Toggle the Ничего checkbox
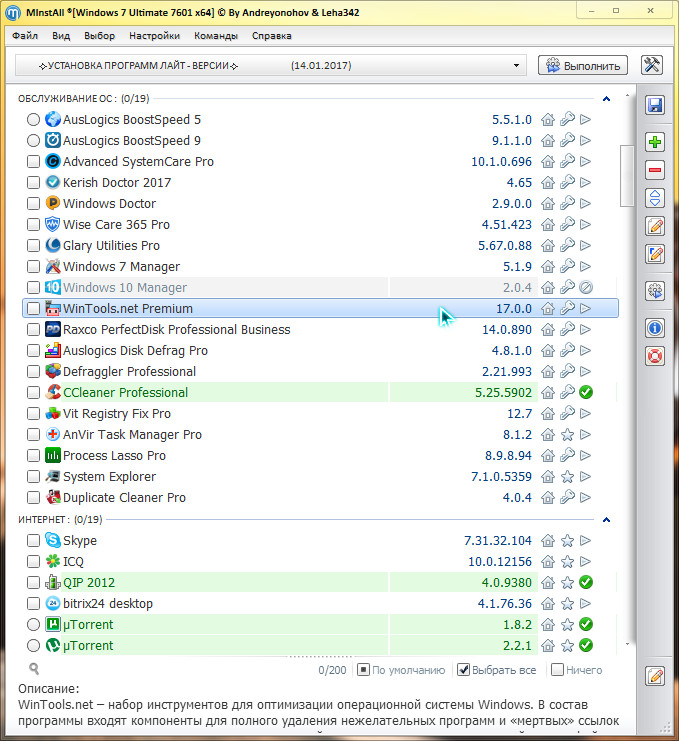 558,670
